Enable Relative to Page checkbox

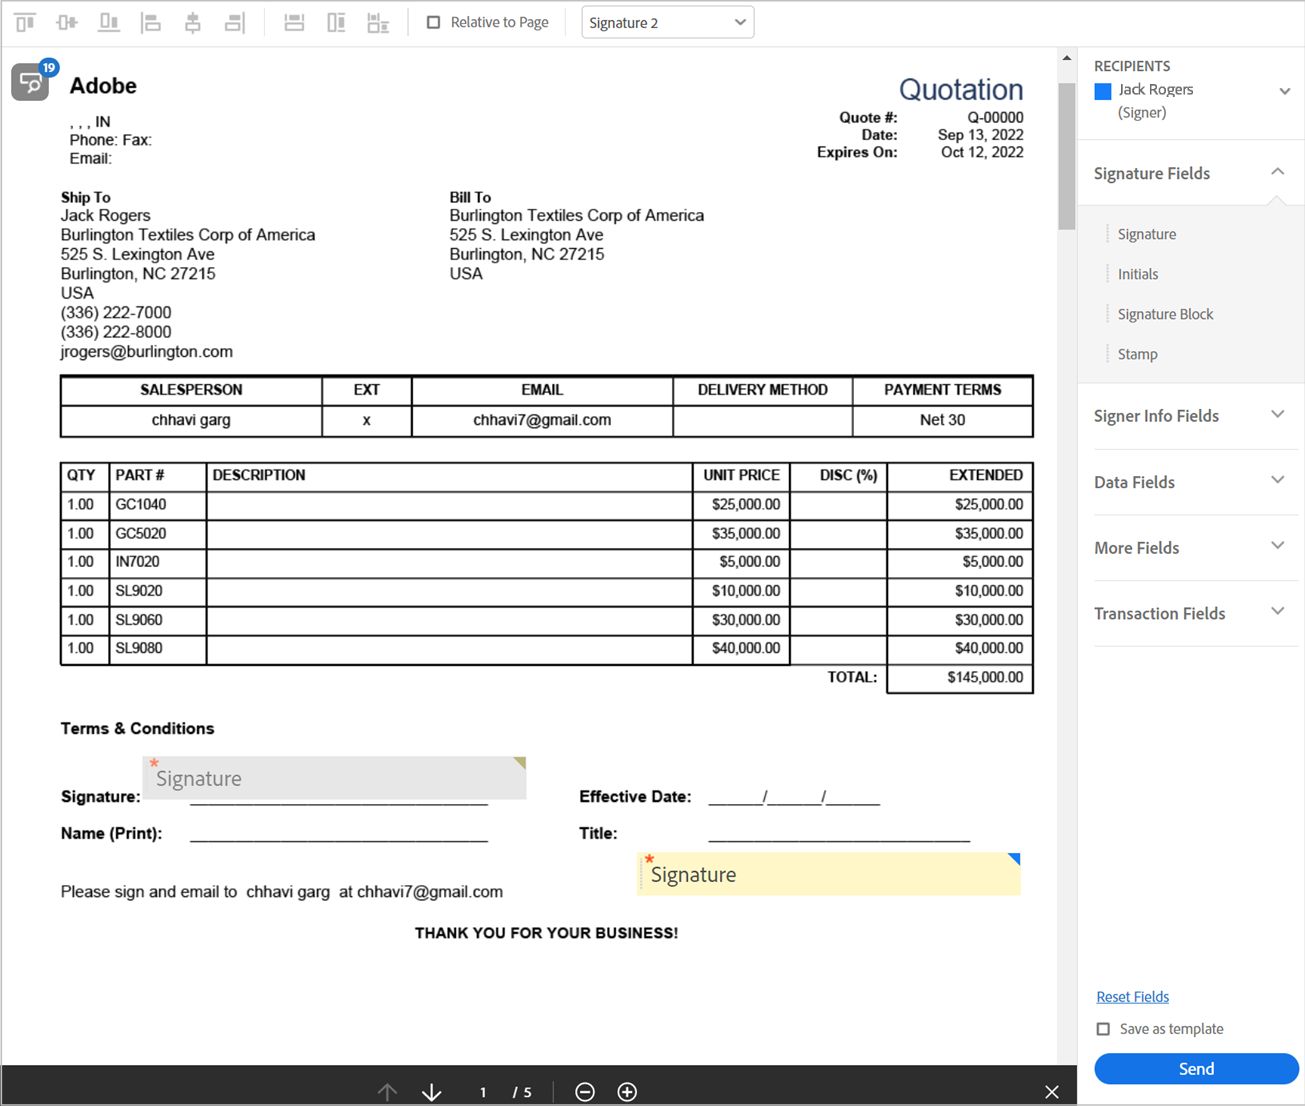433,22
